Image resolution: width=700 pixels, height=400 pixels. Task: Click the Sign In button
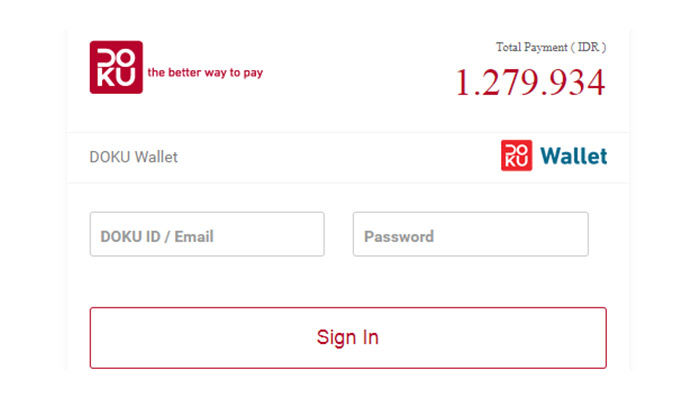[348, 338]
